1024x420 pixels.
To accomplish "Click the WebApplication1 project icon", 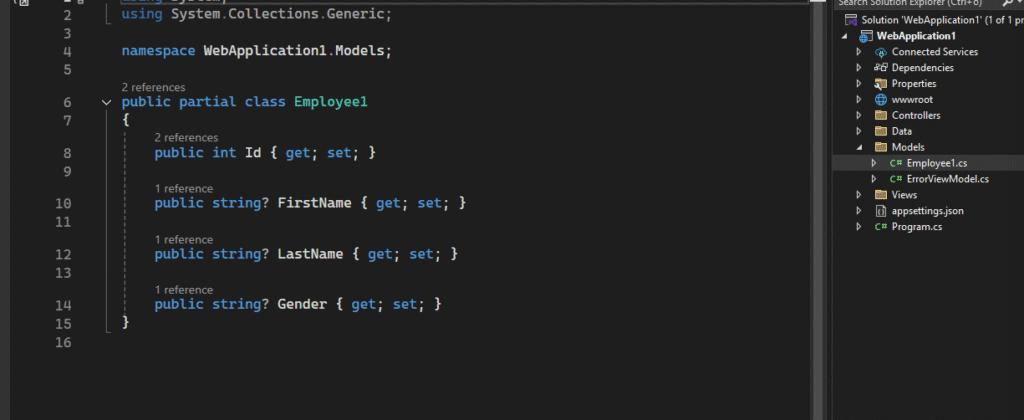I will [865, 36].
